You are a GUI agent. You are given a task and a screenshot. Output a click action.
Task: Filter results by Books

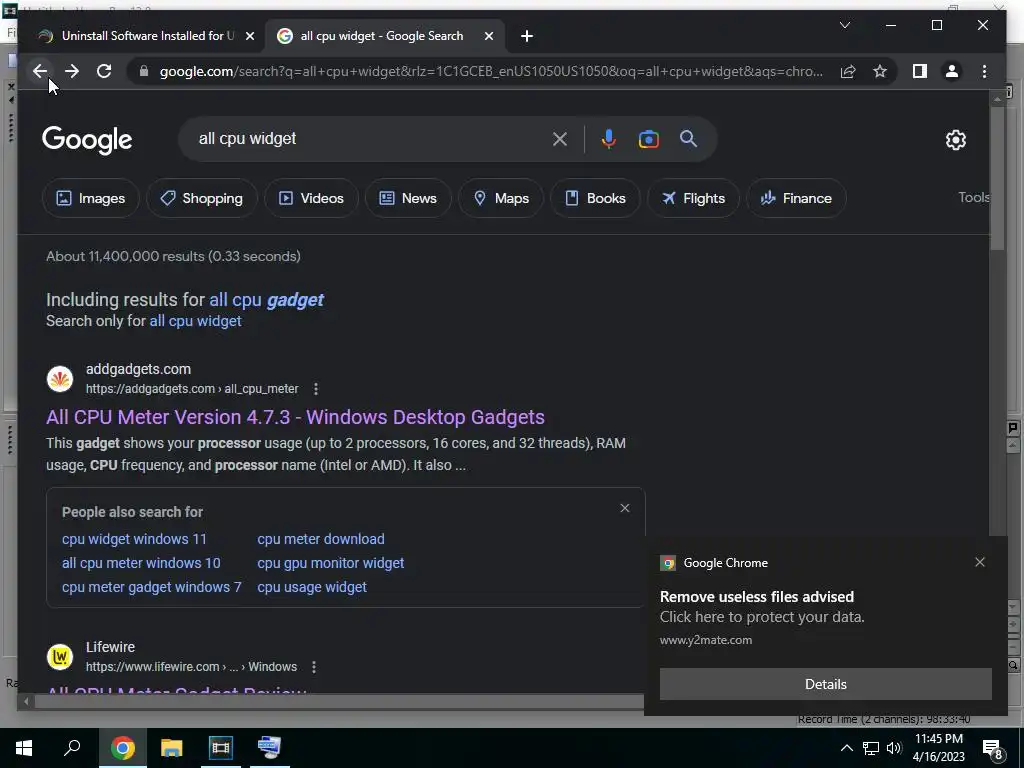[x=595, y=198]
